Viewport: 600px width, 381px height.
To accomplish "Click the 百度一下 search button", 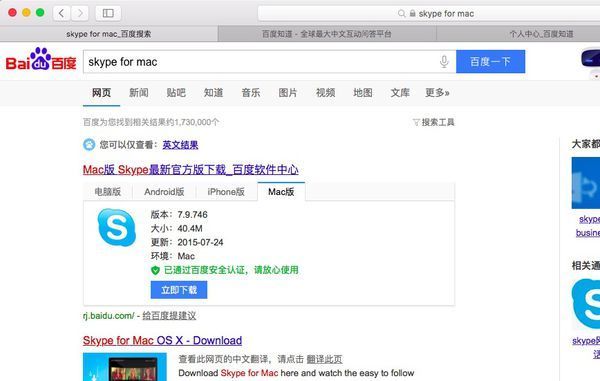I will pos(491,61).
